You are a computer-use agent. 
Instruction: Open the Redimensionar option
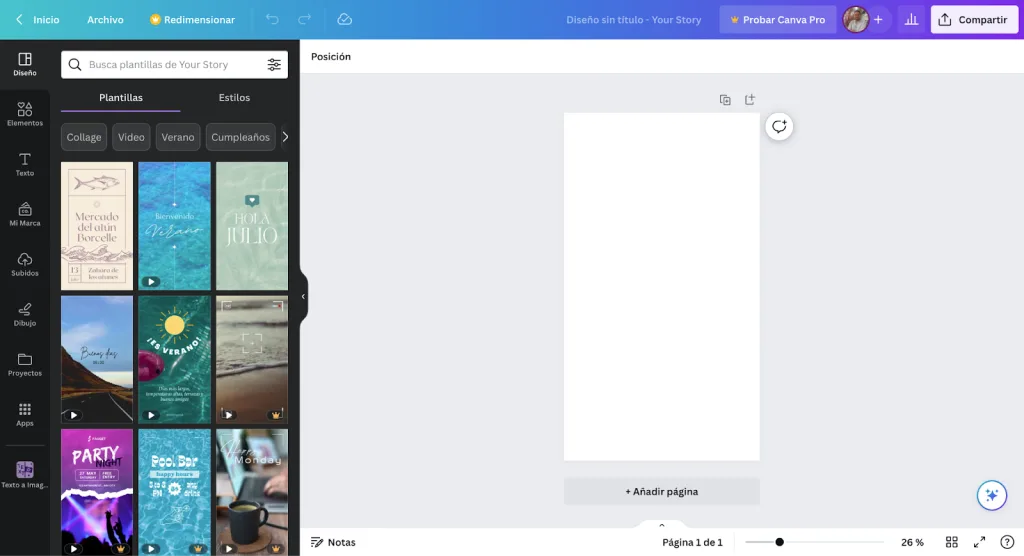192,20
